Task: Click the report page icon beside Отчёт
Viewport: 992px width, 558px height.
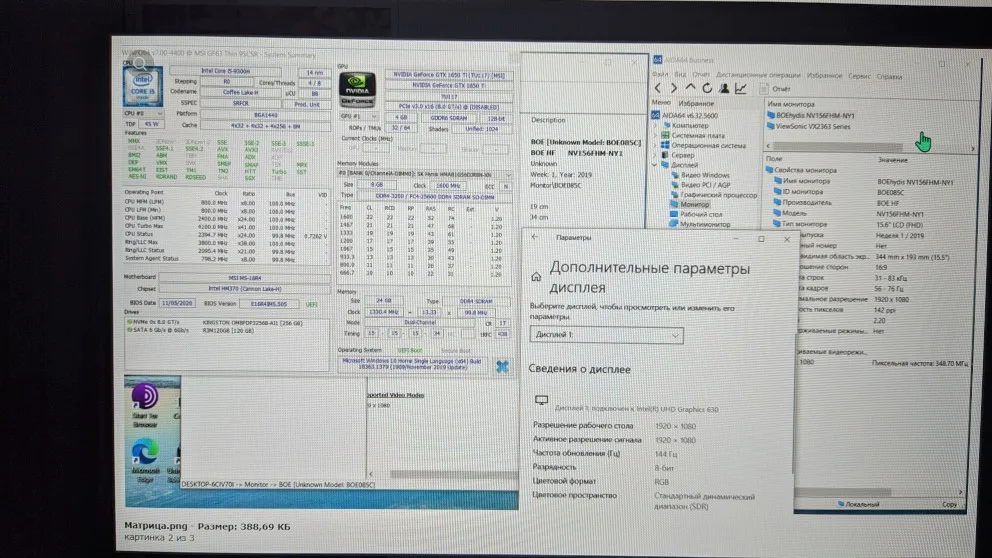Action: (764, 89)
